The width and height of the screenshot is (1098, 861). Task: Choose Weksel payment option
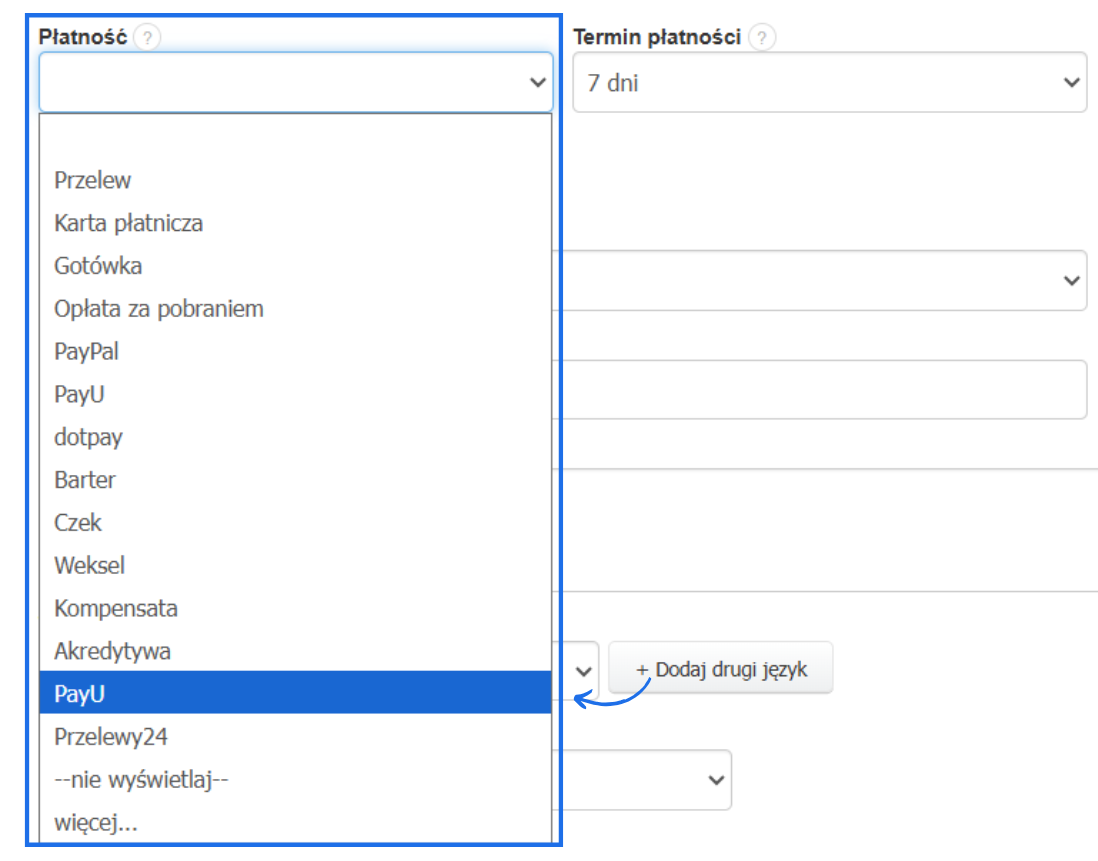[x=90, y=566]
